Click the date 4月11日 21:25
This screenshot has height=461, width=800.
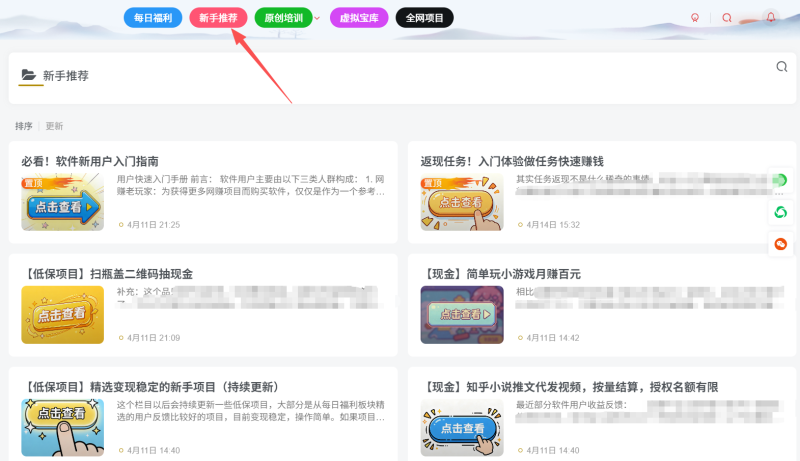tap(154, 225)
